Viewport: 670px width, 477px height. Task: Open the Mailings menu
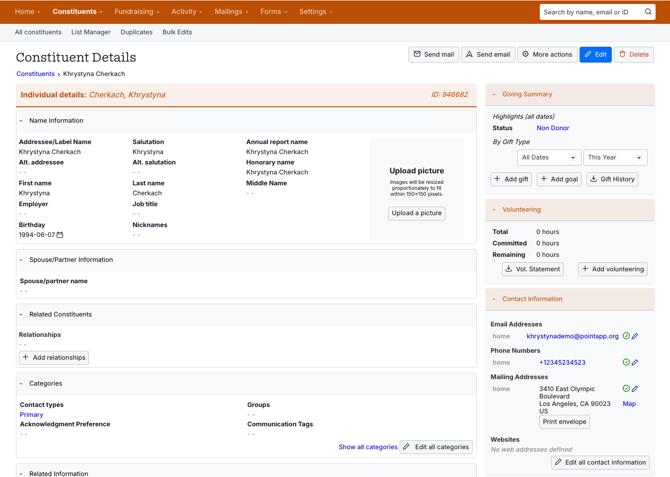(231, 12)
